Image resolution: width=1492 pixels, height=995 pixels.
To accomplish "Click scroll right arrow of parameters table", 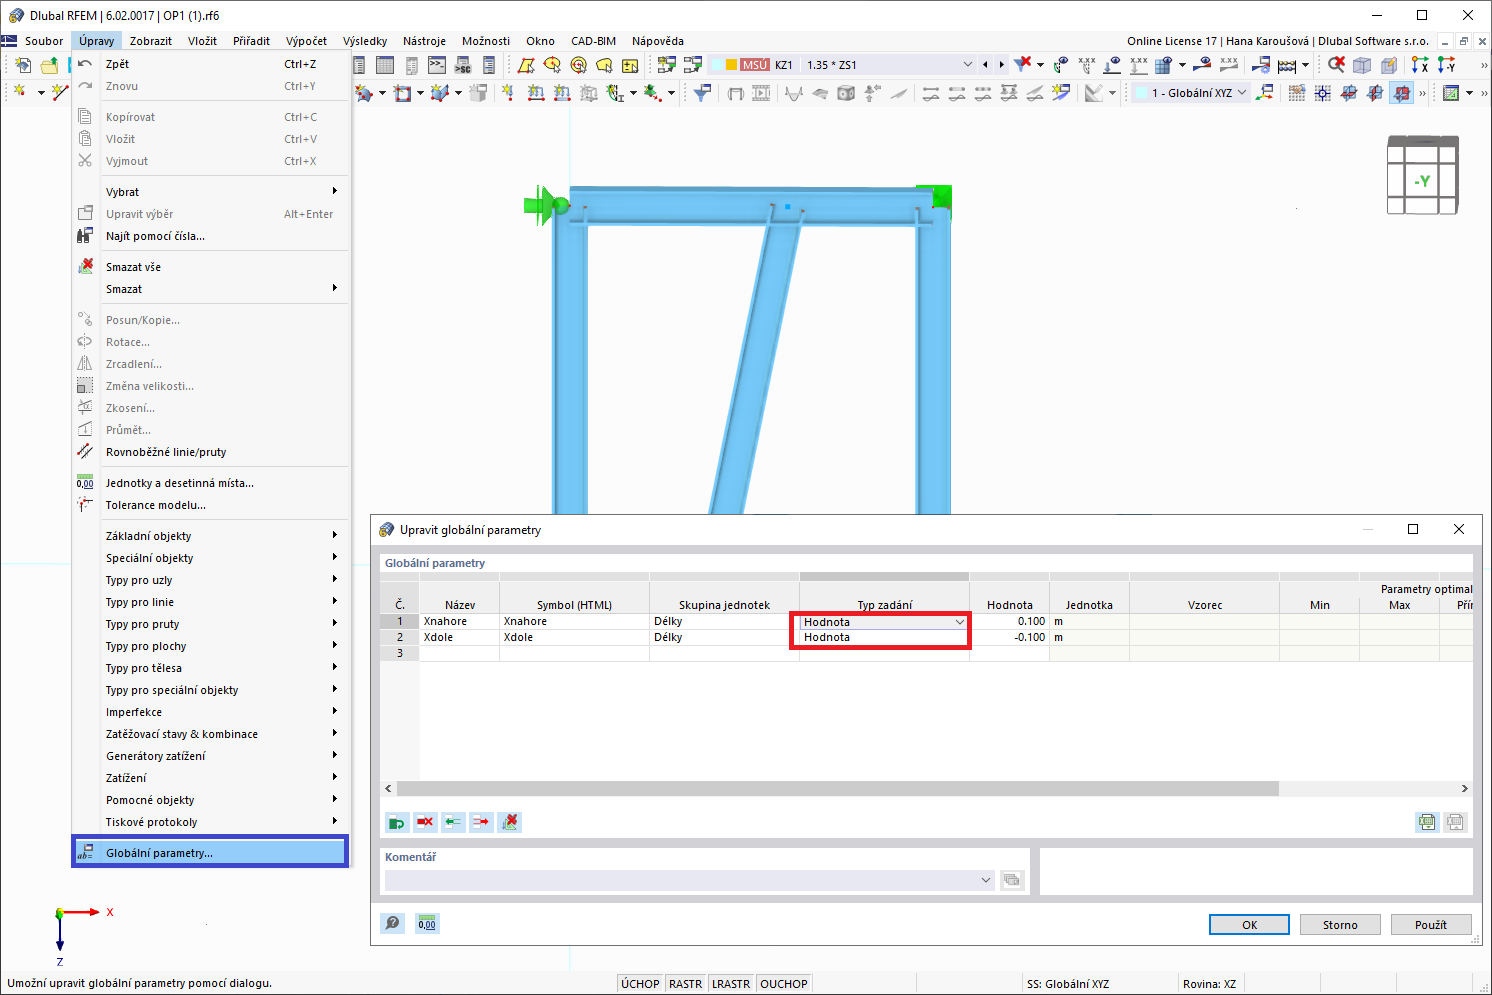I will tap(1464, 788).
